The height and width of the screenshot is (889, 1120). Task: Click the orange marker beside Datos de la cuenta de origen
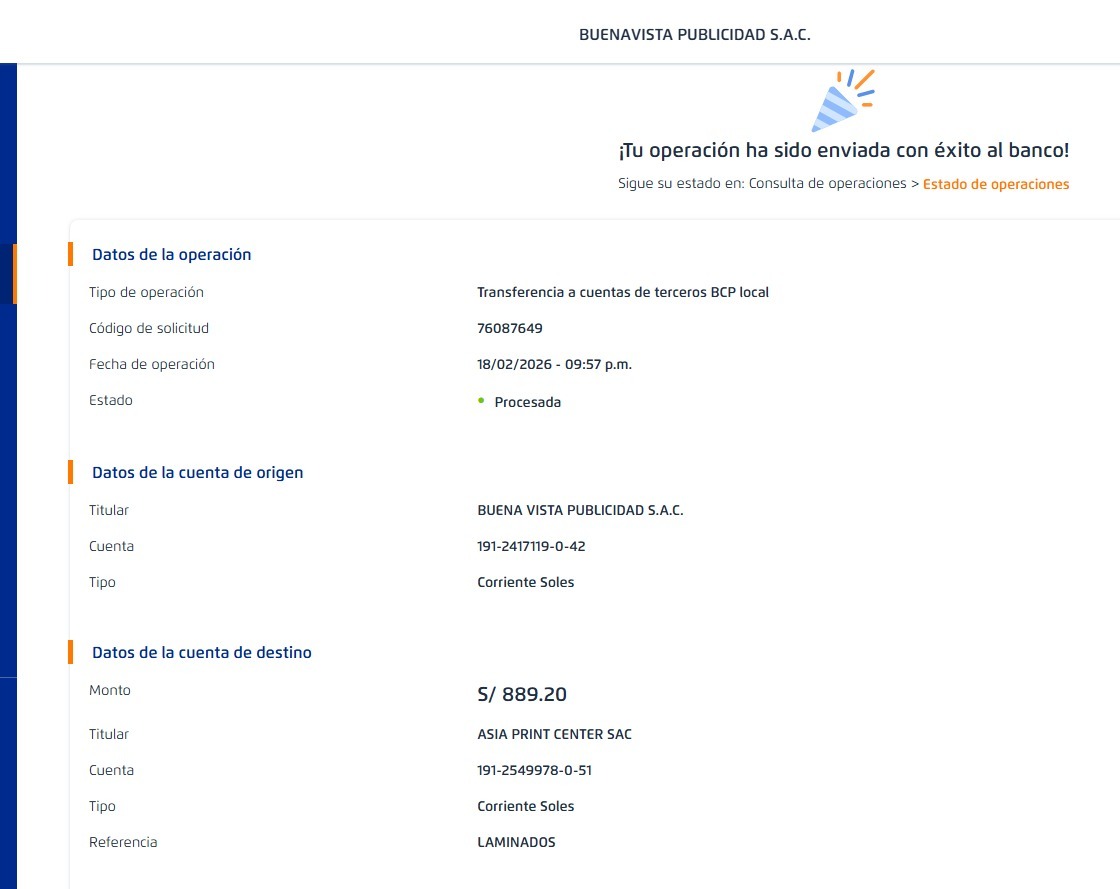pos(71,472)
